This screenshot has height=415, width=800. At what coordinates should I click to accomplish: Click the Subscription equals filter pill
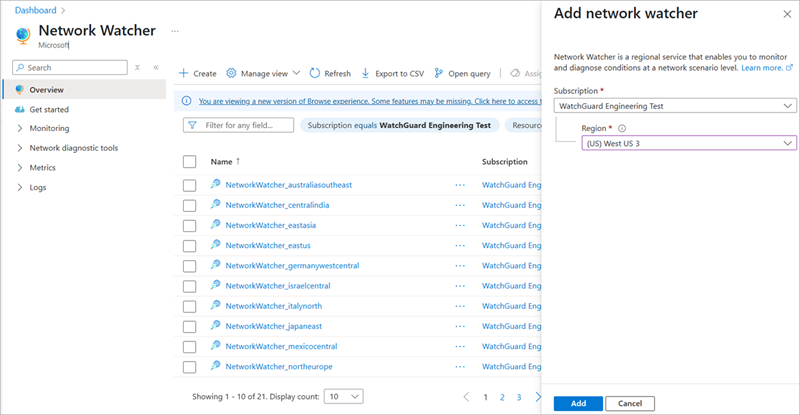(399, 125)
